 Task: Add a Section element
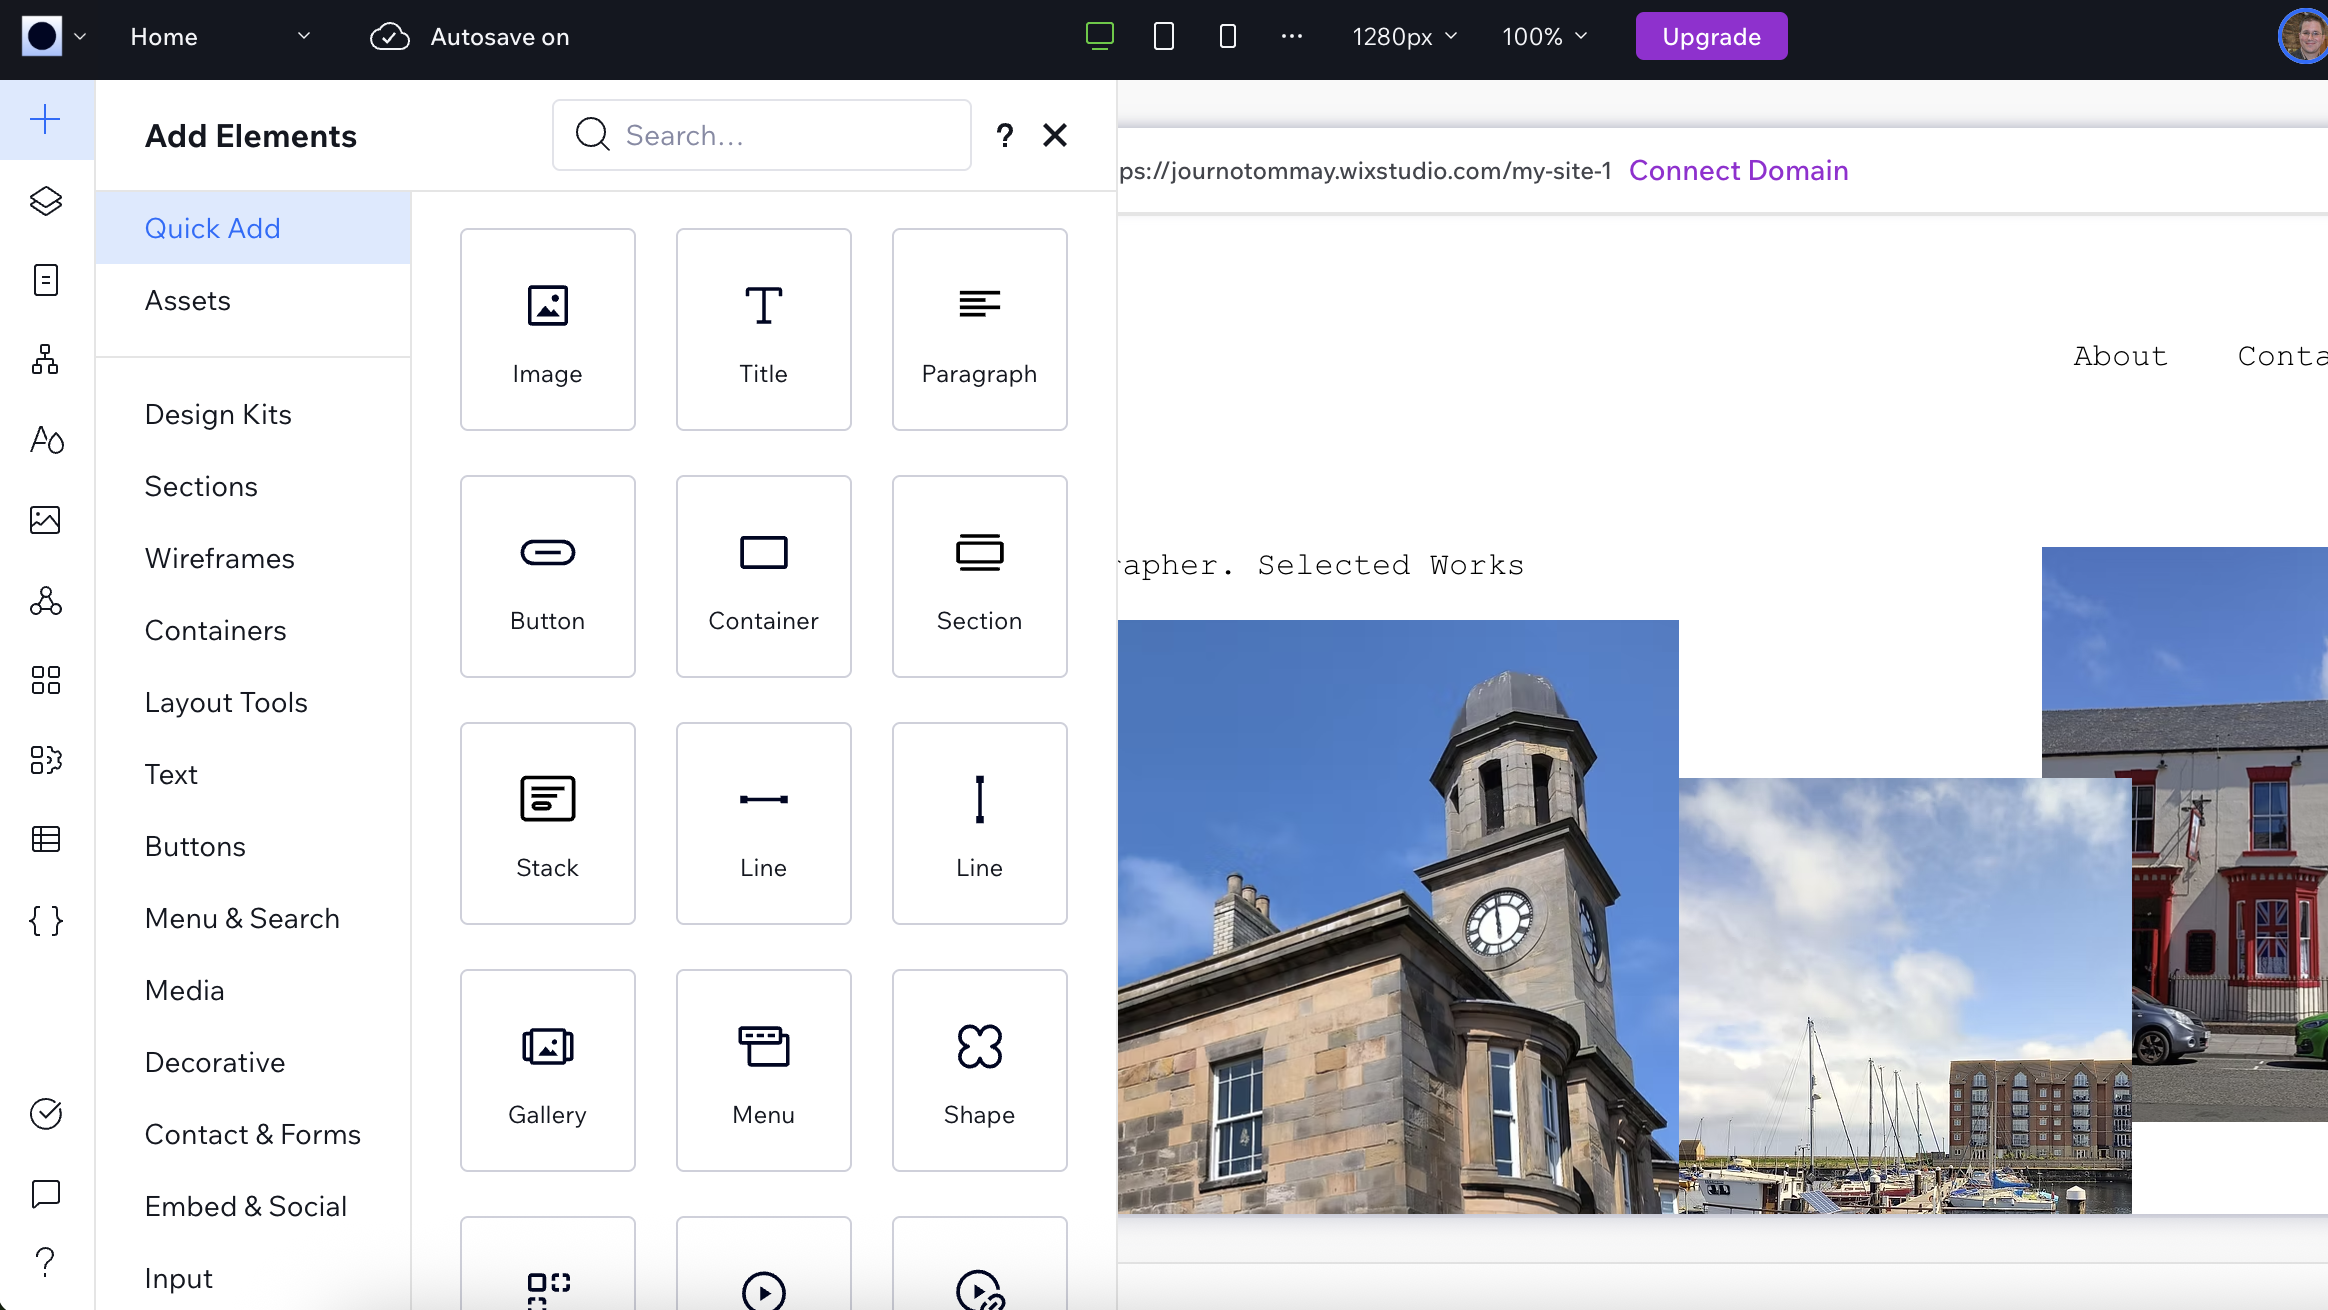[x=980, y=577]
